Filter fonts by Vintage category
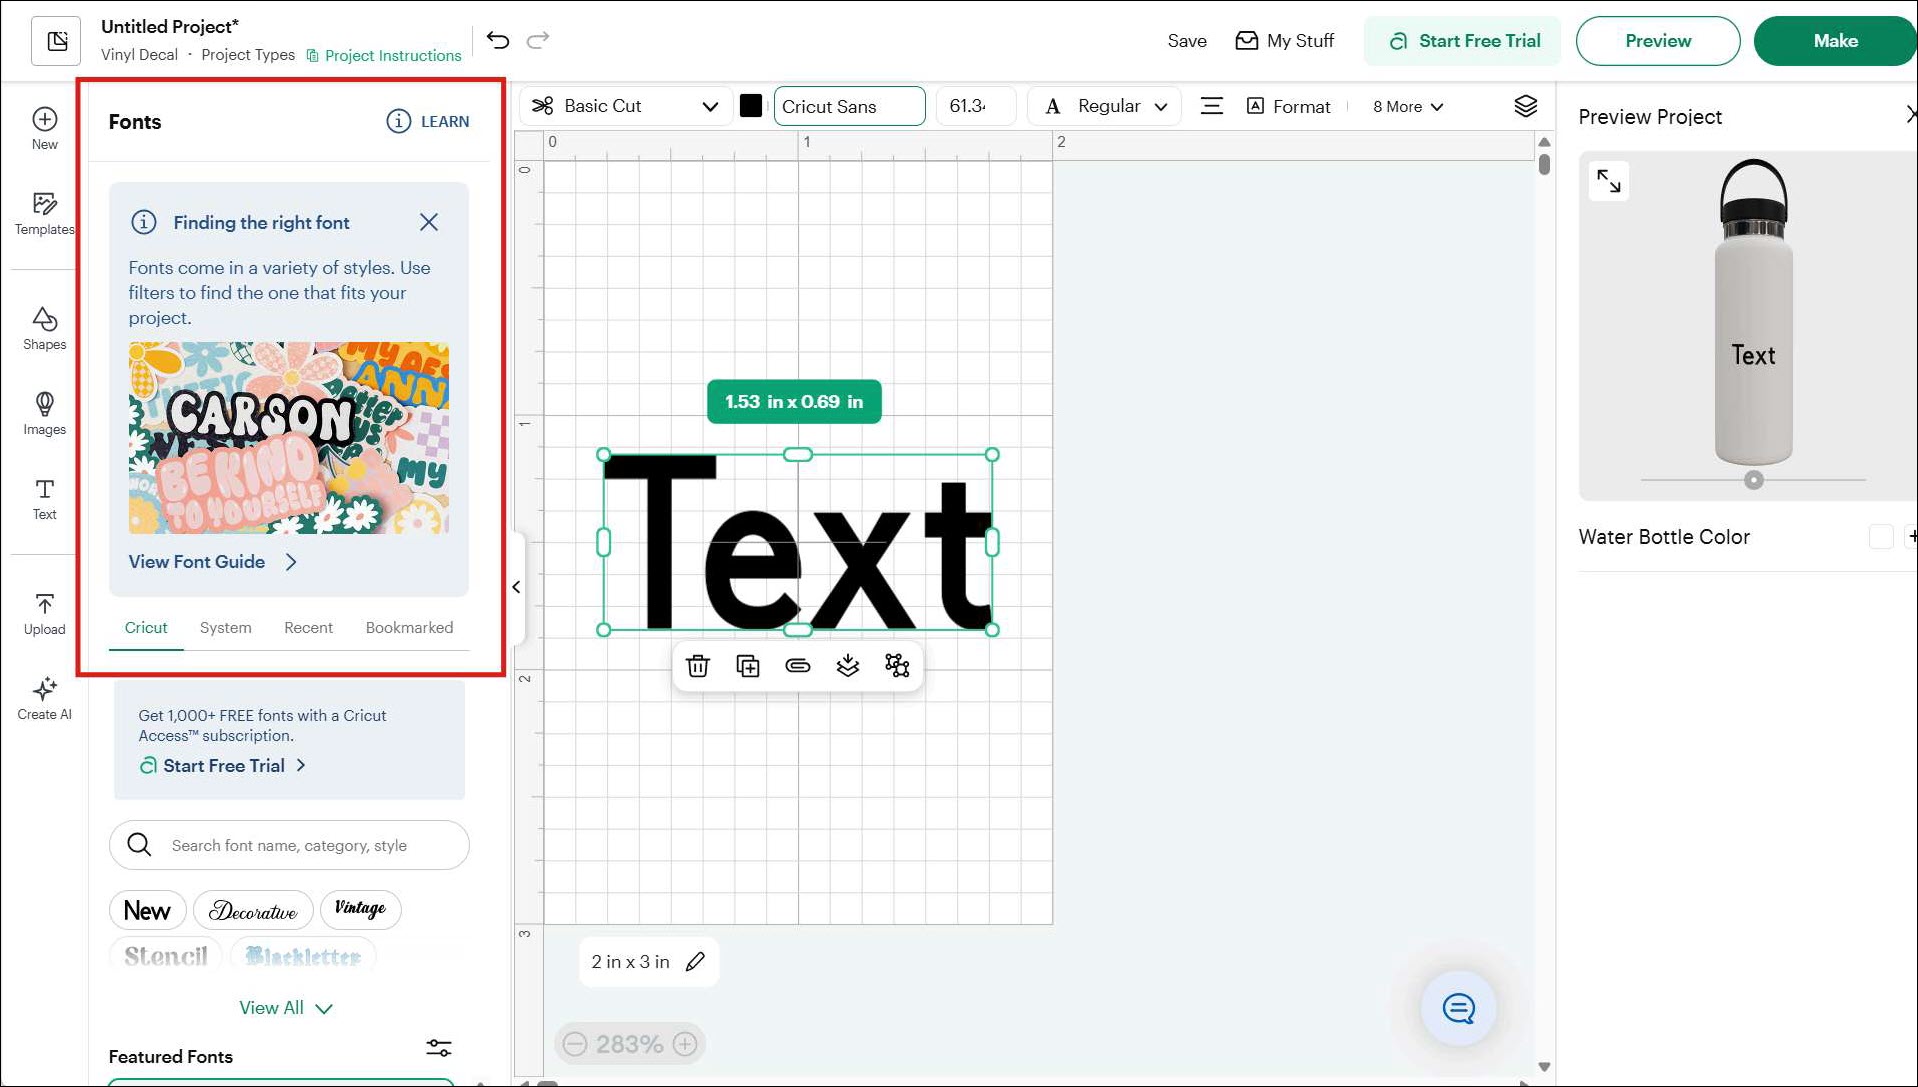1918x1087 pixels. click(x=360, y=910)
